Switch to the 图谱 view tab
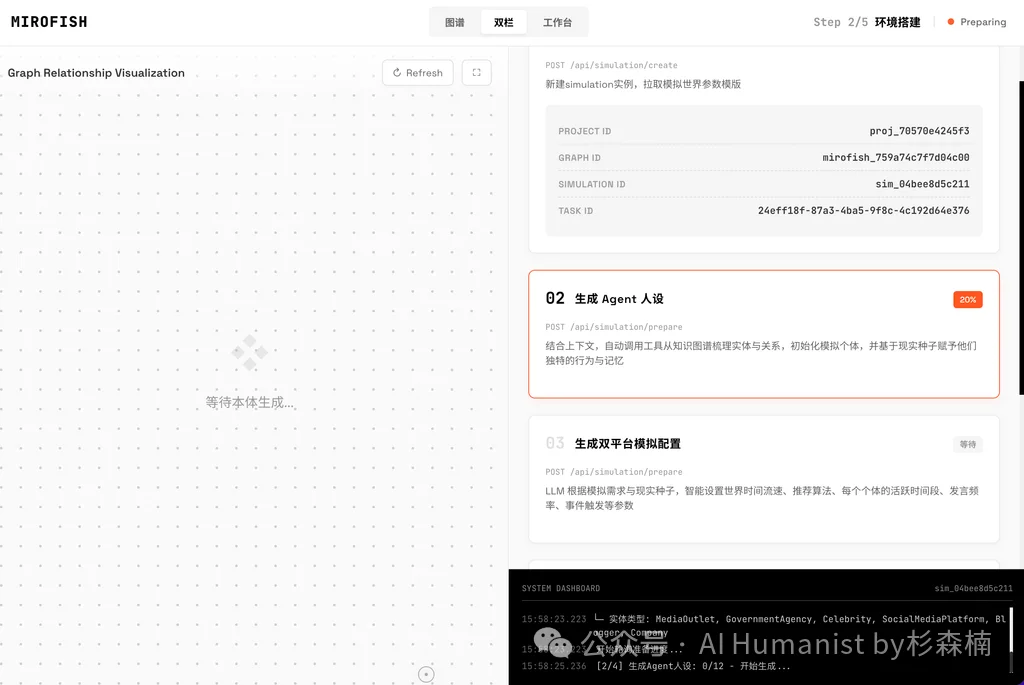Viewport: 1024px width, 685px height. pyautogui.click(x=455, y=22)
